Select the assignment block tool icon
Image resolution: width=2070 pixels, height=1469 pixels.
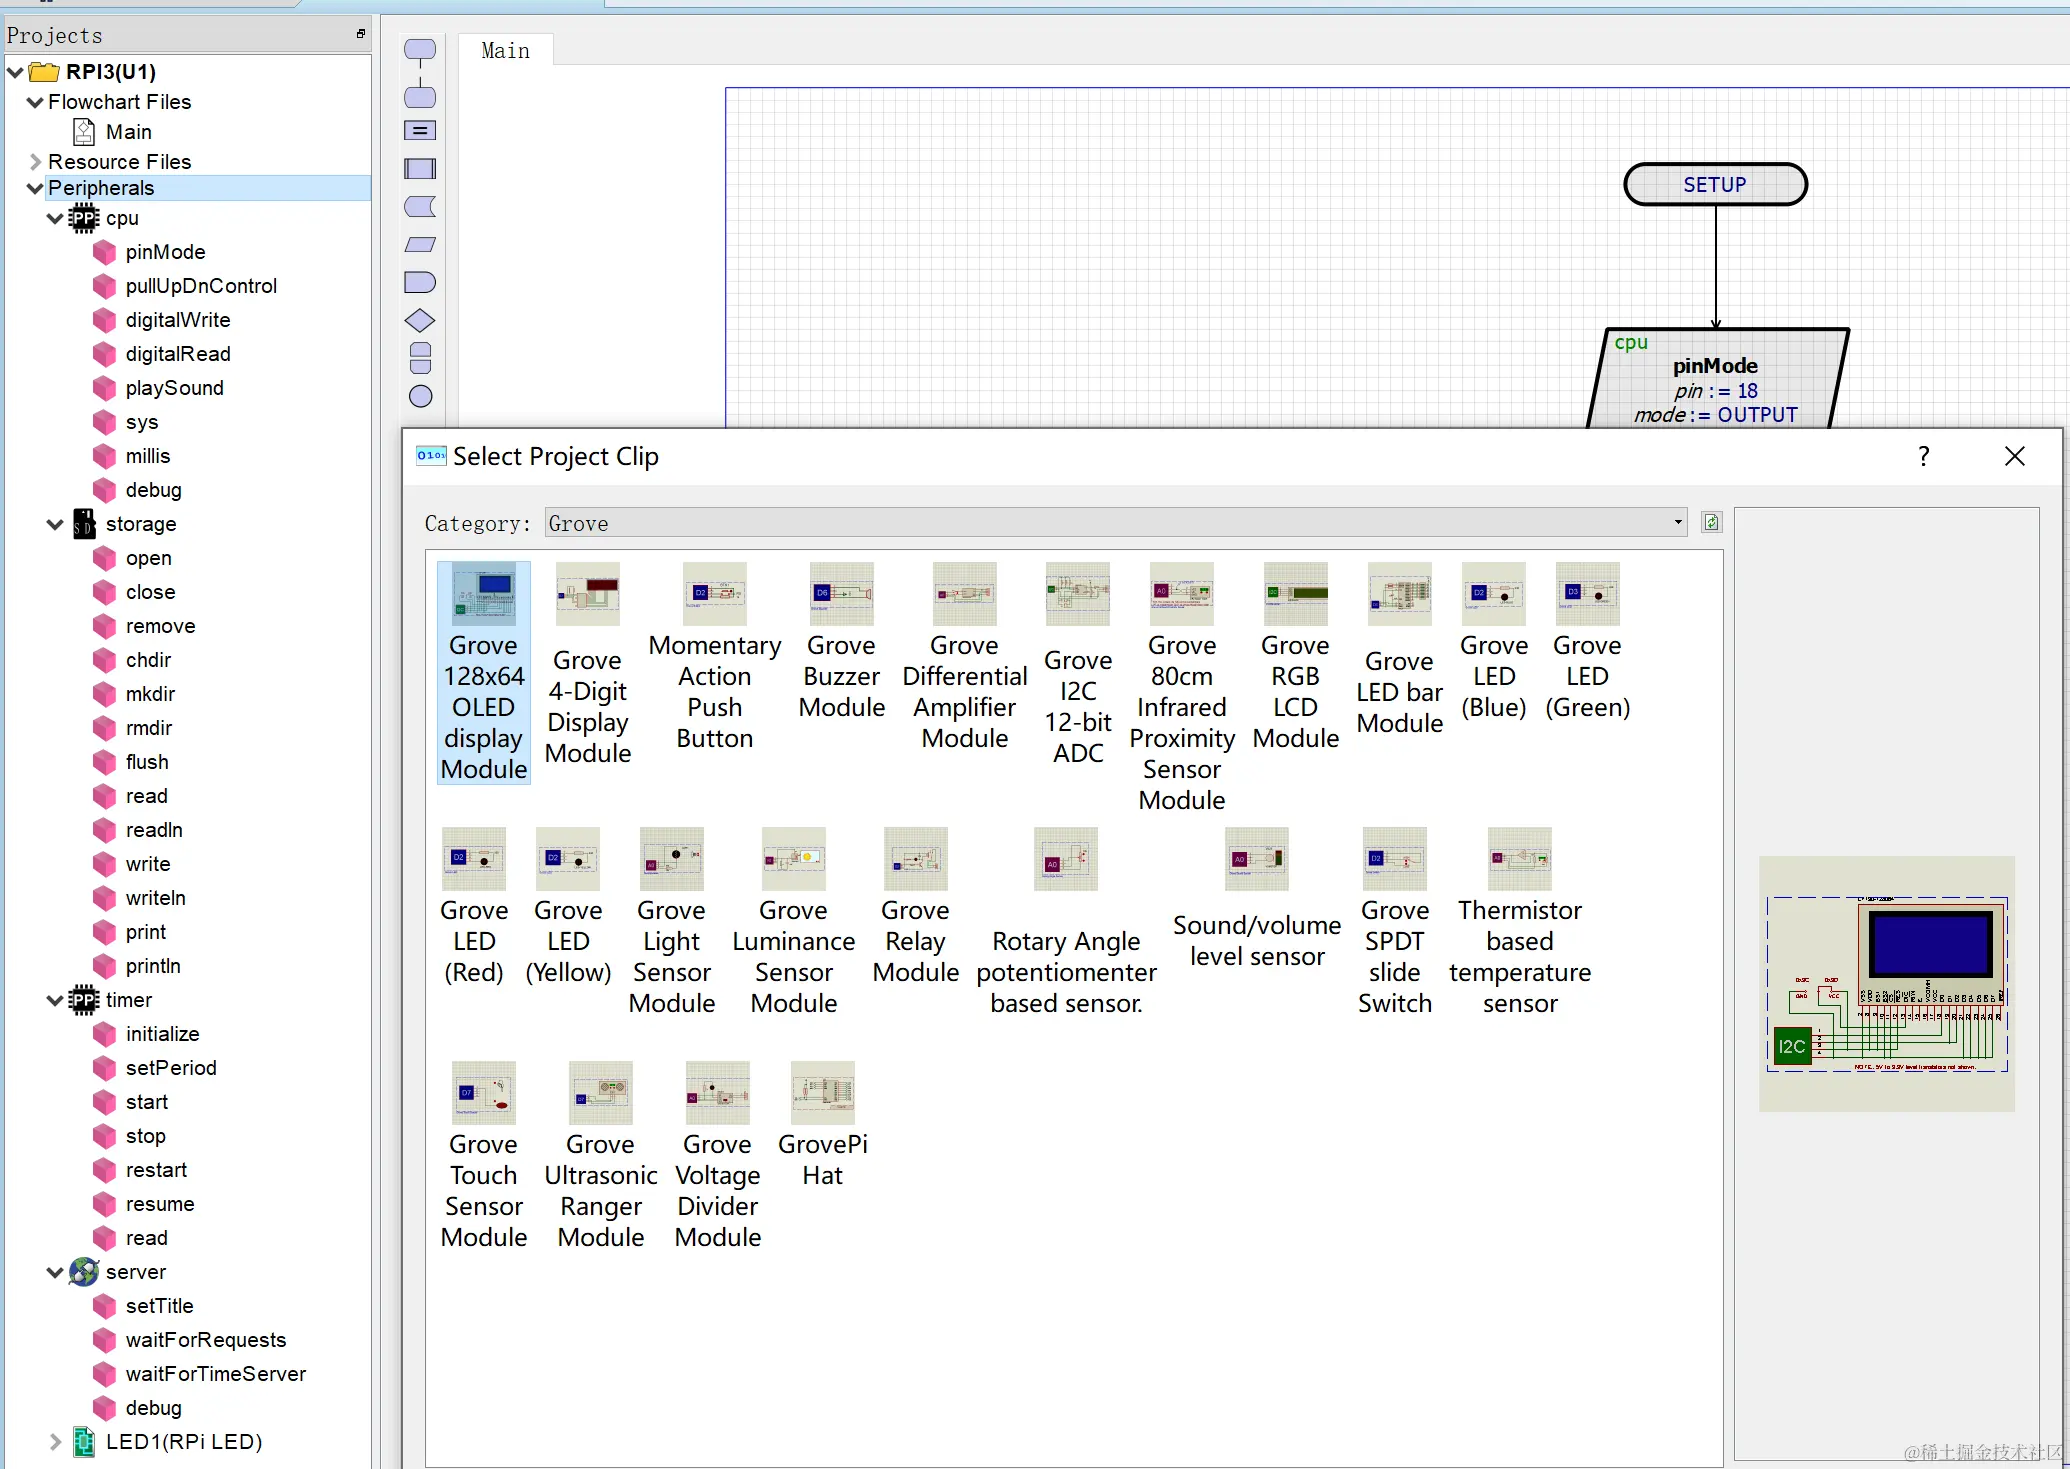[420, 131]
